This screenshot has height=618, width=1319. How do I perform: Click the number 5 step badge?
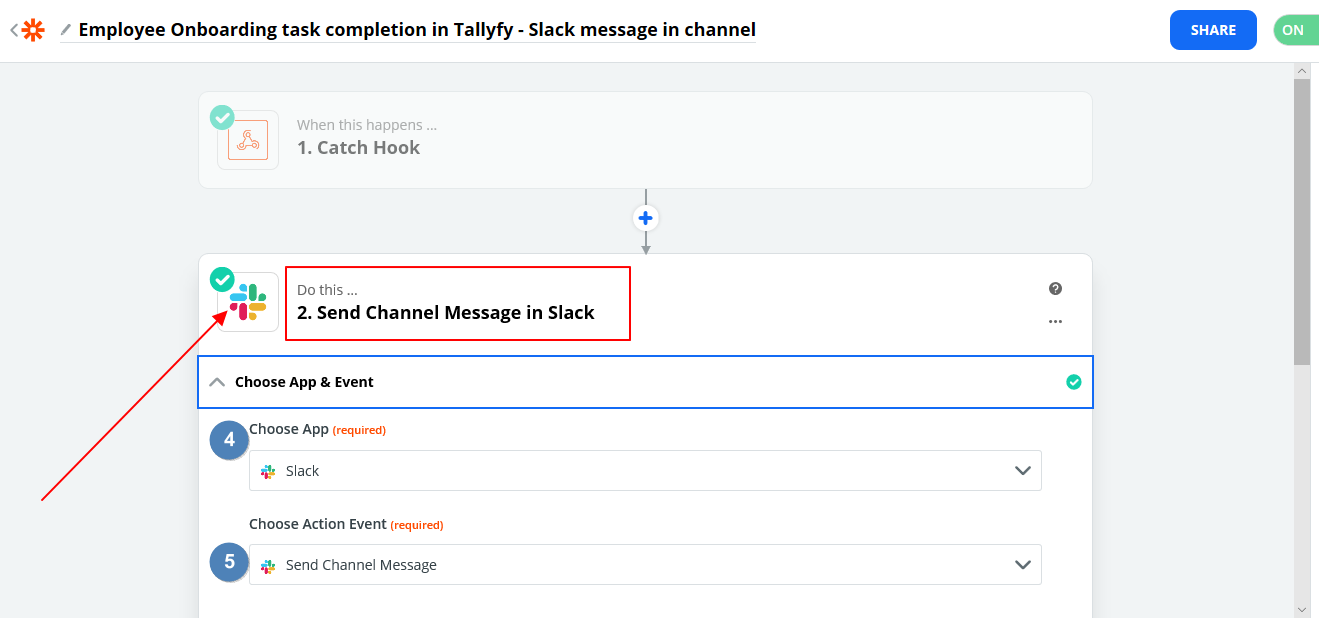(229, 562)
